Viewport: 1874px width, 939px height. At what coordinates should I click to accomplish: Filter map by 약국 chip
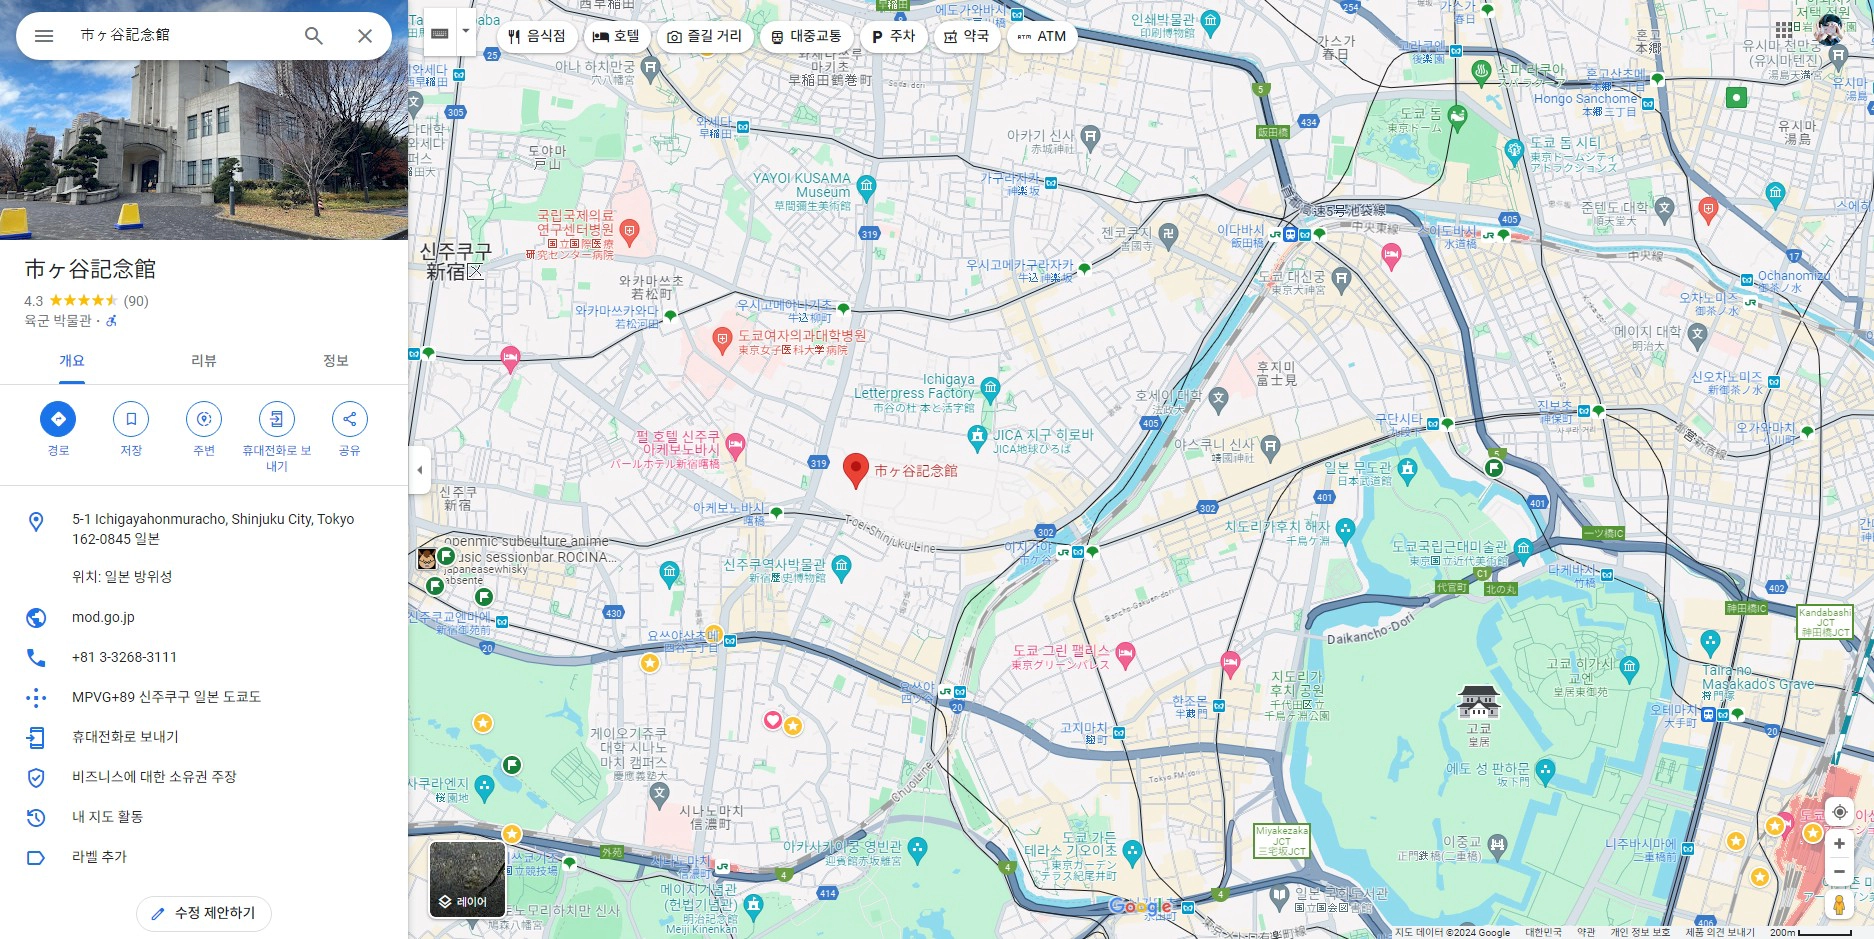click(967, 36)
